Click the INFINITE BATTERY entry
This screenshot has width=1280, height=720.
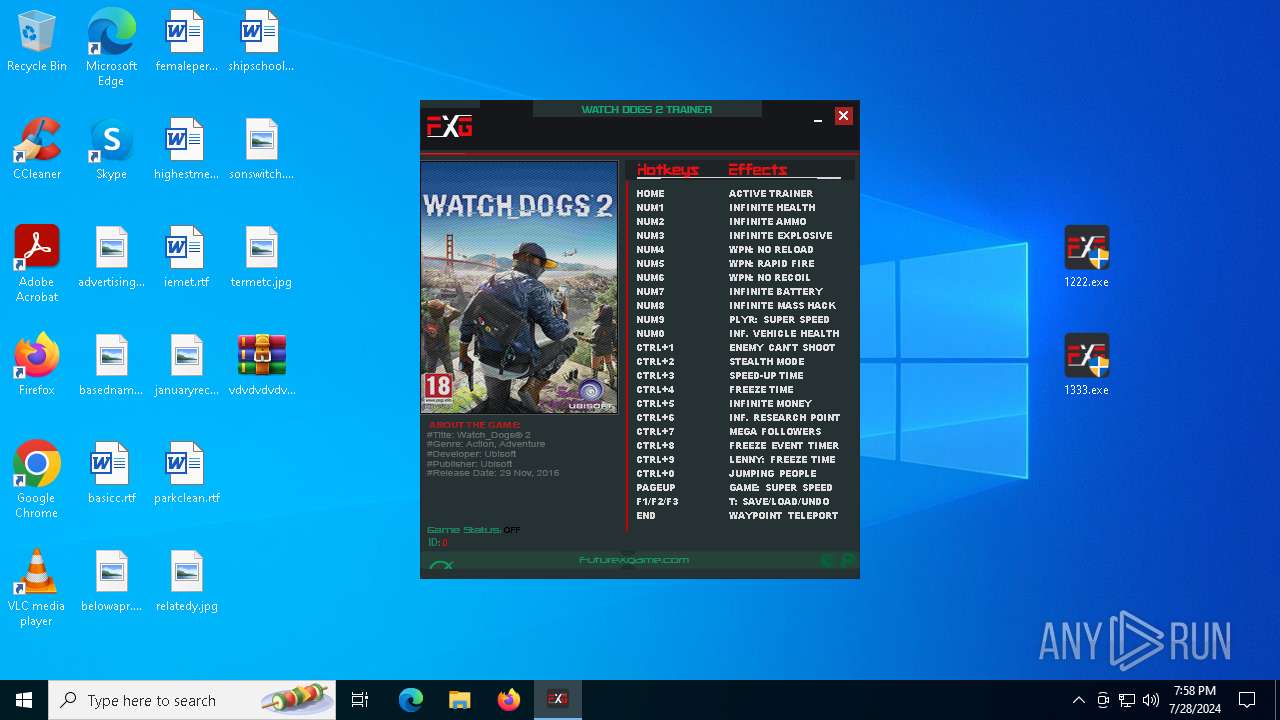pos(776,292)
